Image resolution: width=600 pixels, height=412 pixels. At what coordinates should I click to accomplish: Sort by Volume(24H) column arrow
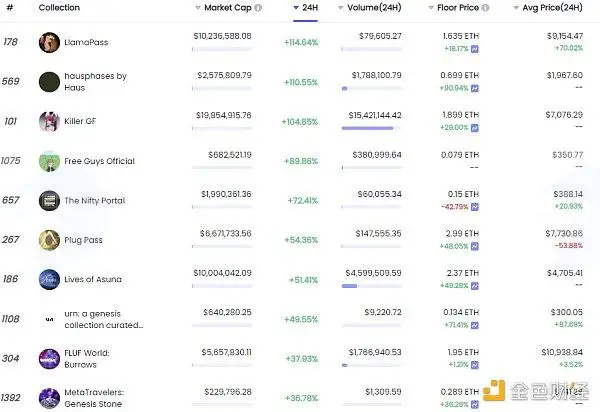[x=341, y=8]
